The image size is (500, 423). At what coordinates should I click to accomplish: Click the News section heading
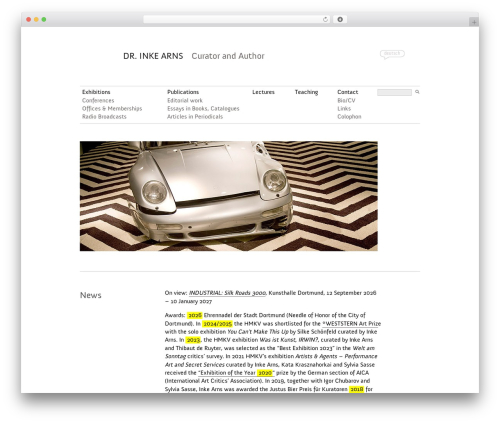[91, 295]
